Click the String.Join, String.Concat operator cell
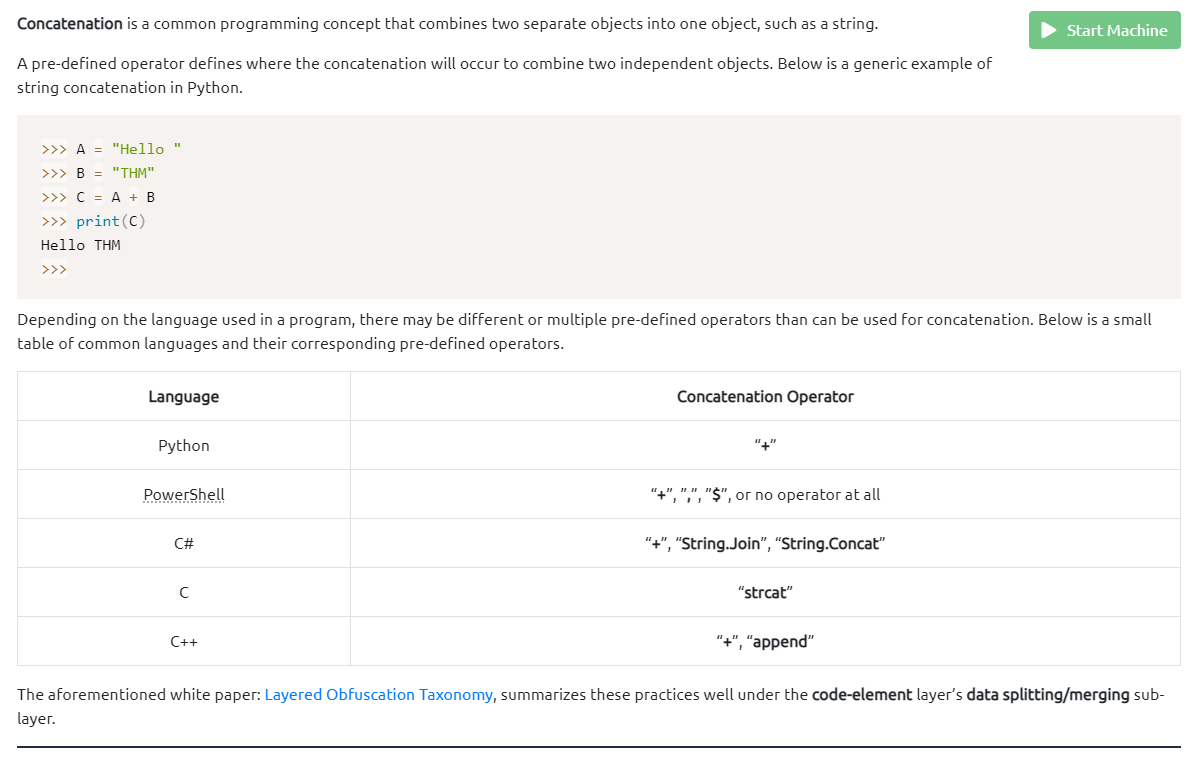The width and height of the screenshot is (1194, 758). pos(765,543)
